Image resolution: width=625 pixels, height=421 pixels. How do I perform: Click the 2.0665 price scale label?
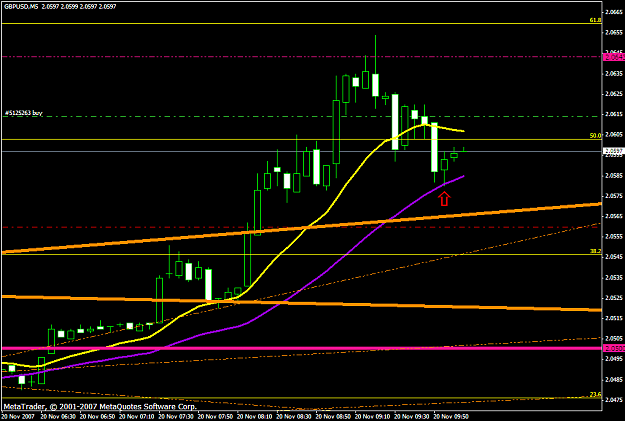coord(614,12)
